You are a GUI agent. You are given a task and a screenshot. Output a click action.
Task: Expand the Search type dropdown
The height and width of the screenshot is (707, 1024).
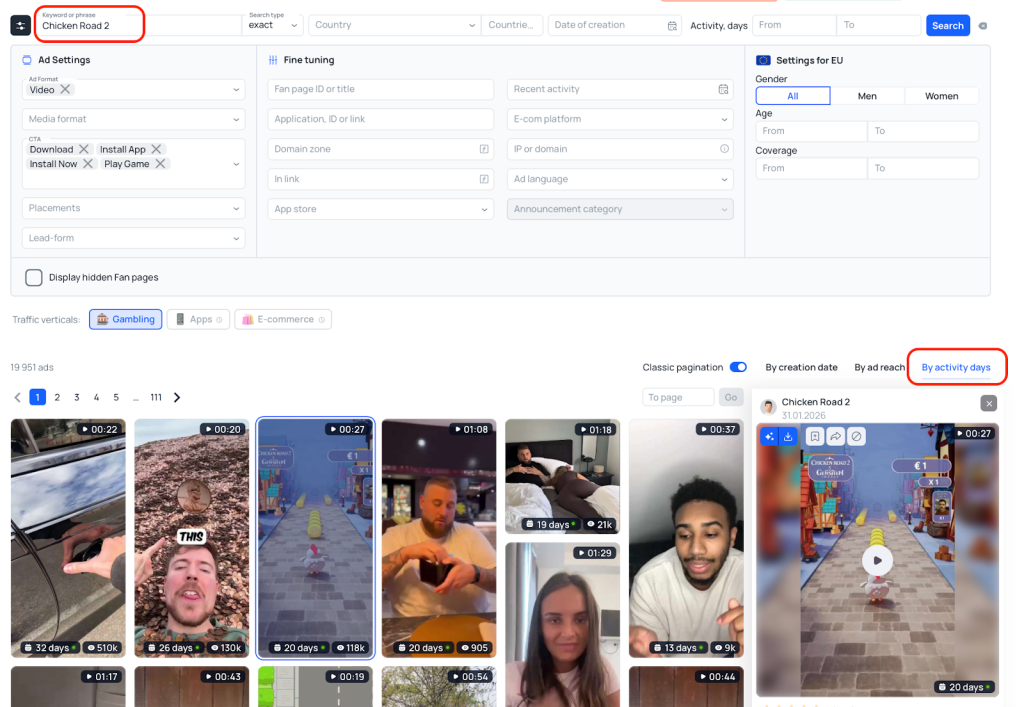272,25
